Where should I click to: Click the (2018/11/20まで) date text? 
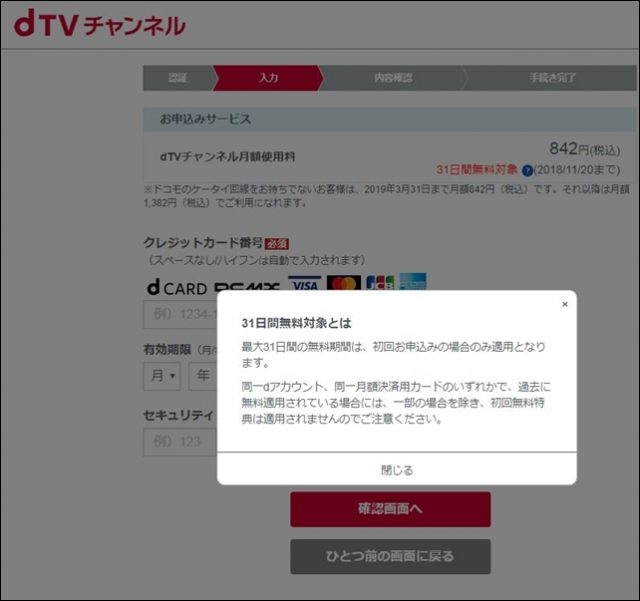coord(577,170)
